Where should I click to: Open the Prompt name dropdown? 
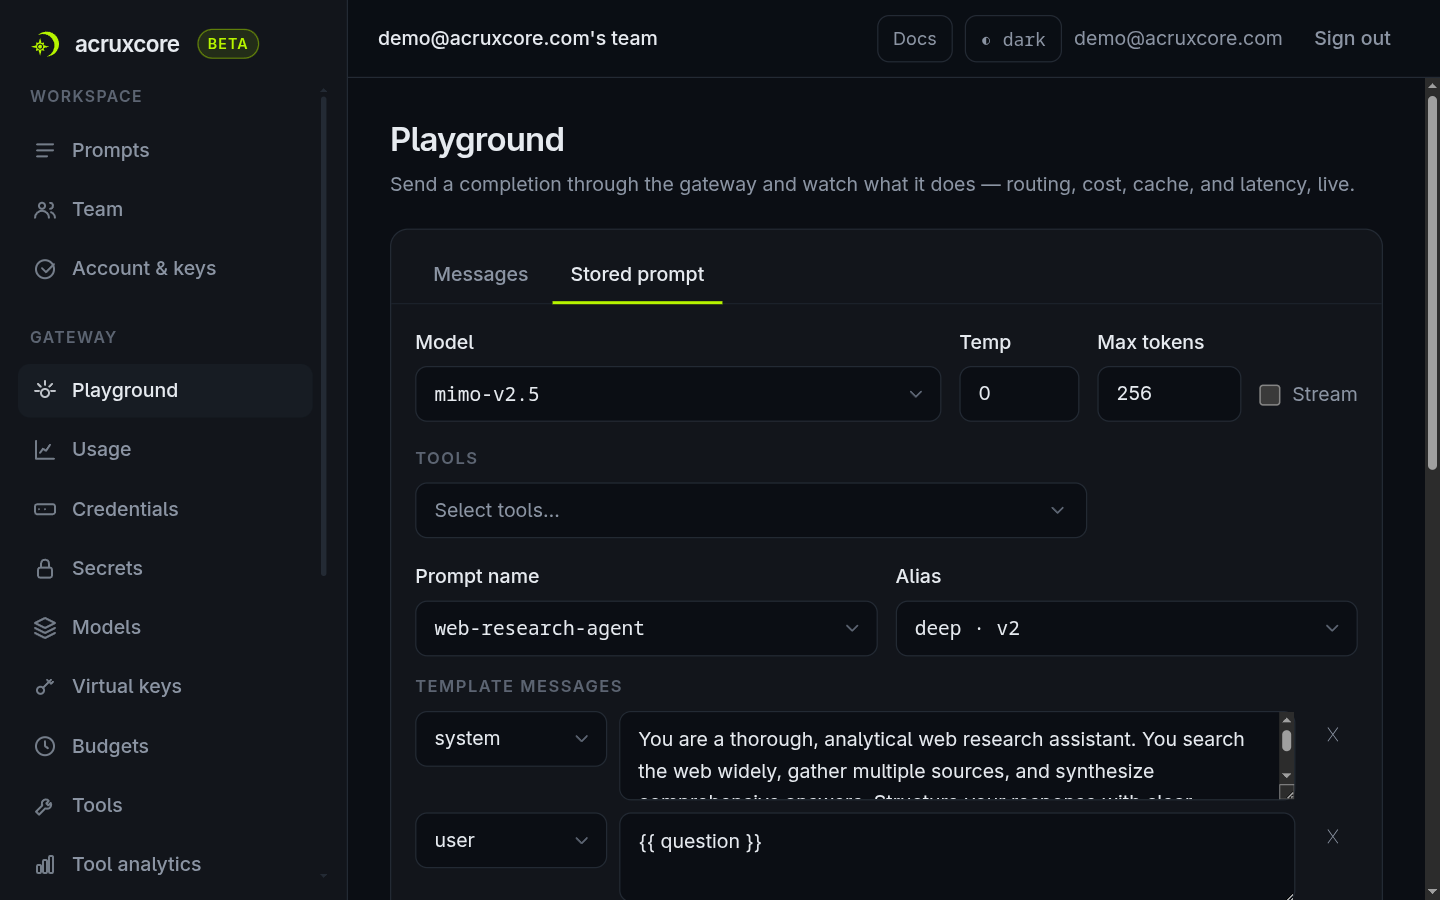pos(646,628)
